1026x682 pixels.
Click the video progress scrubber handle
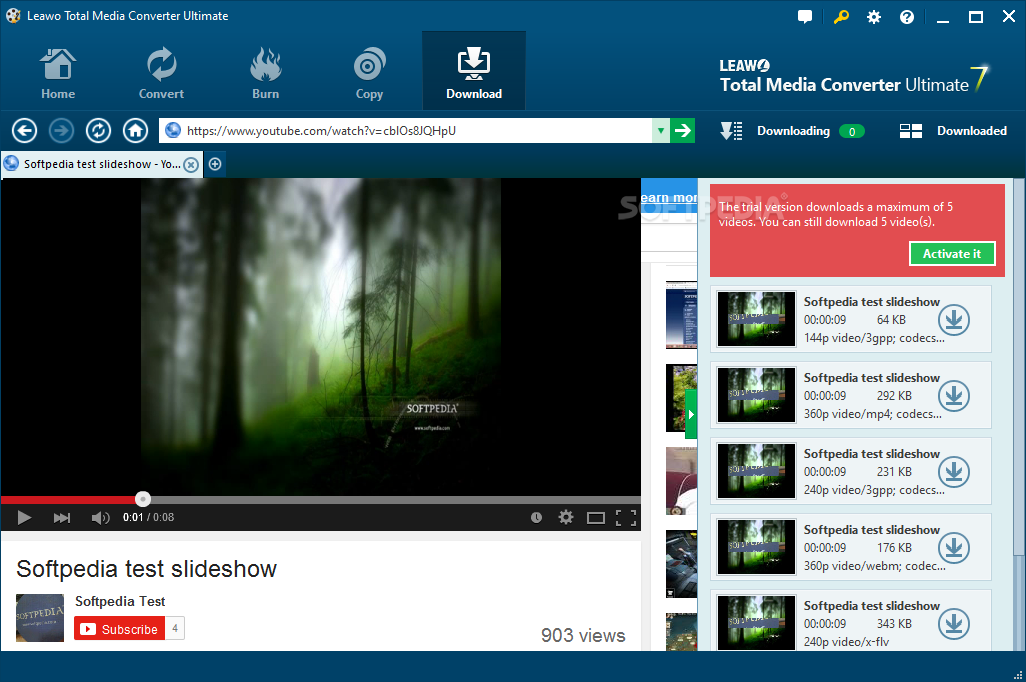point(143,499)
